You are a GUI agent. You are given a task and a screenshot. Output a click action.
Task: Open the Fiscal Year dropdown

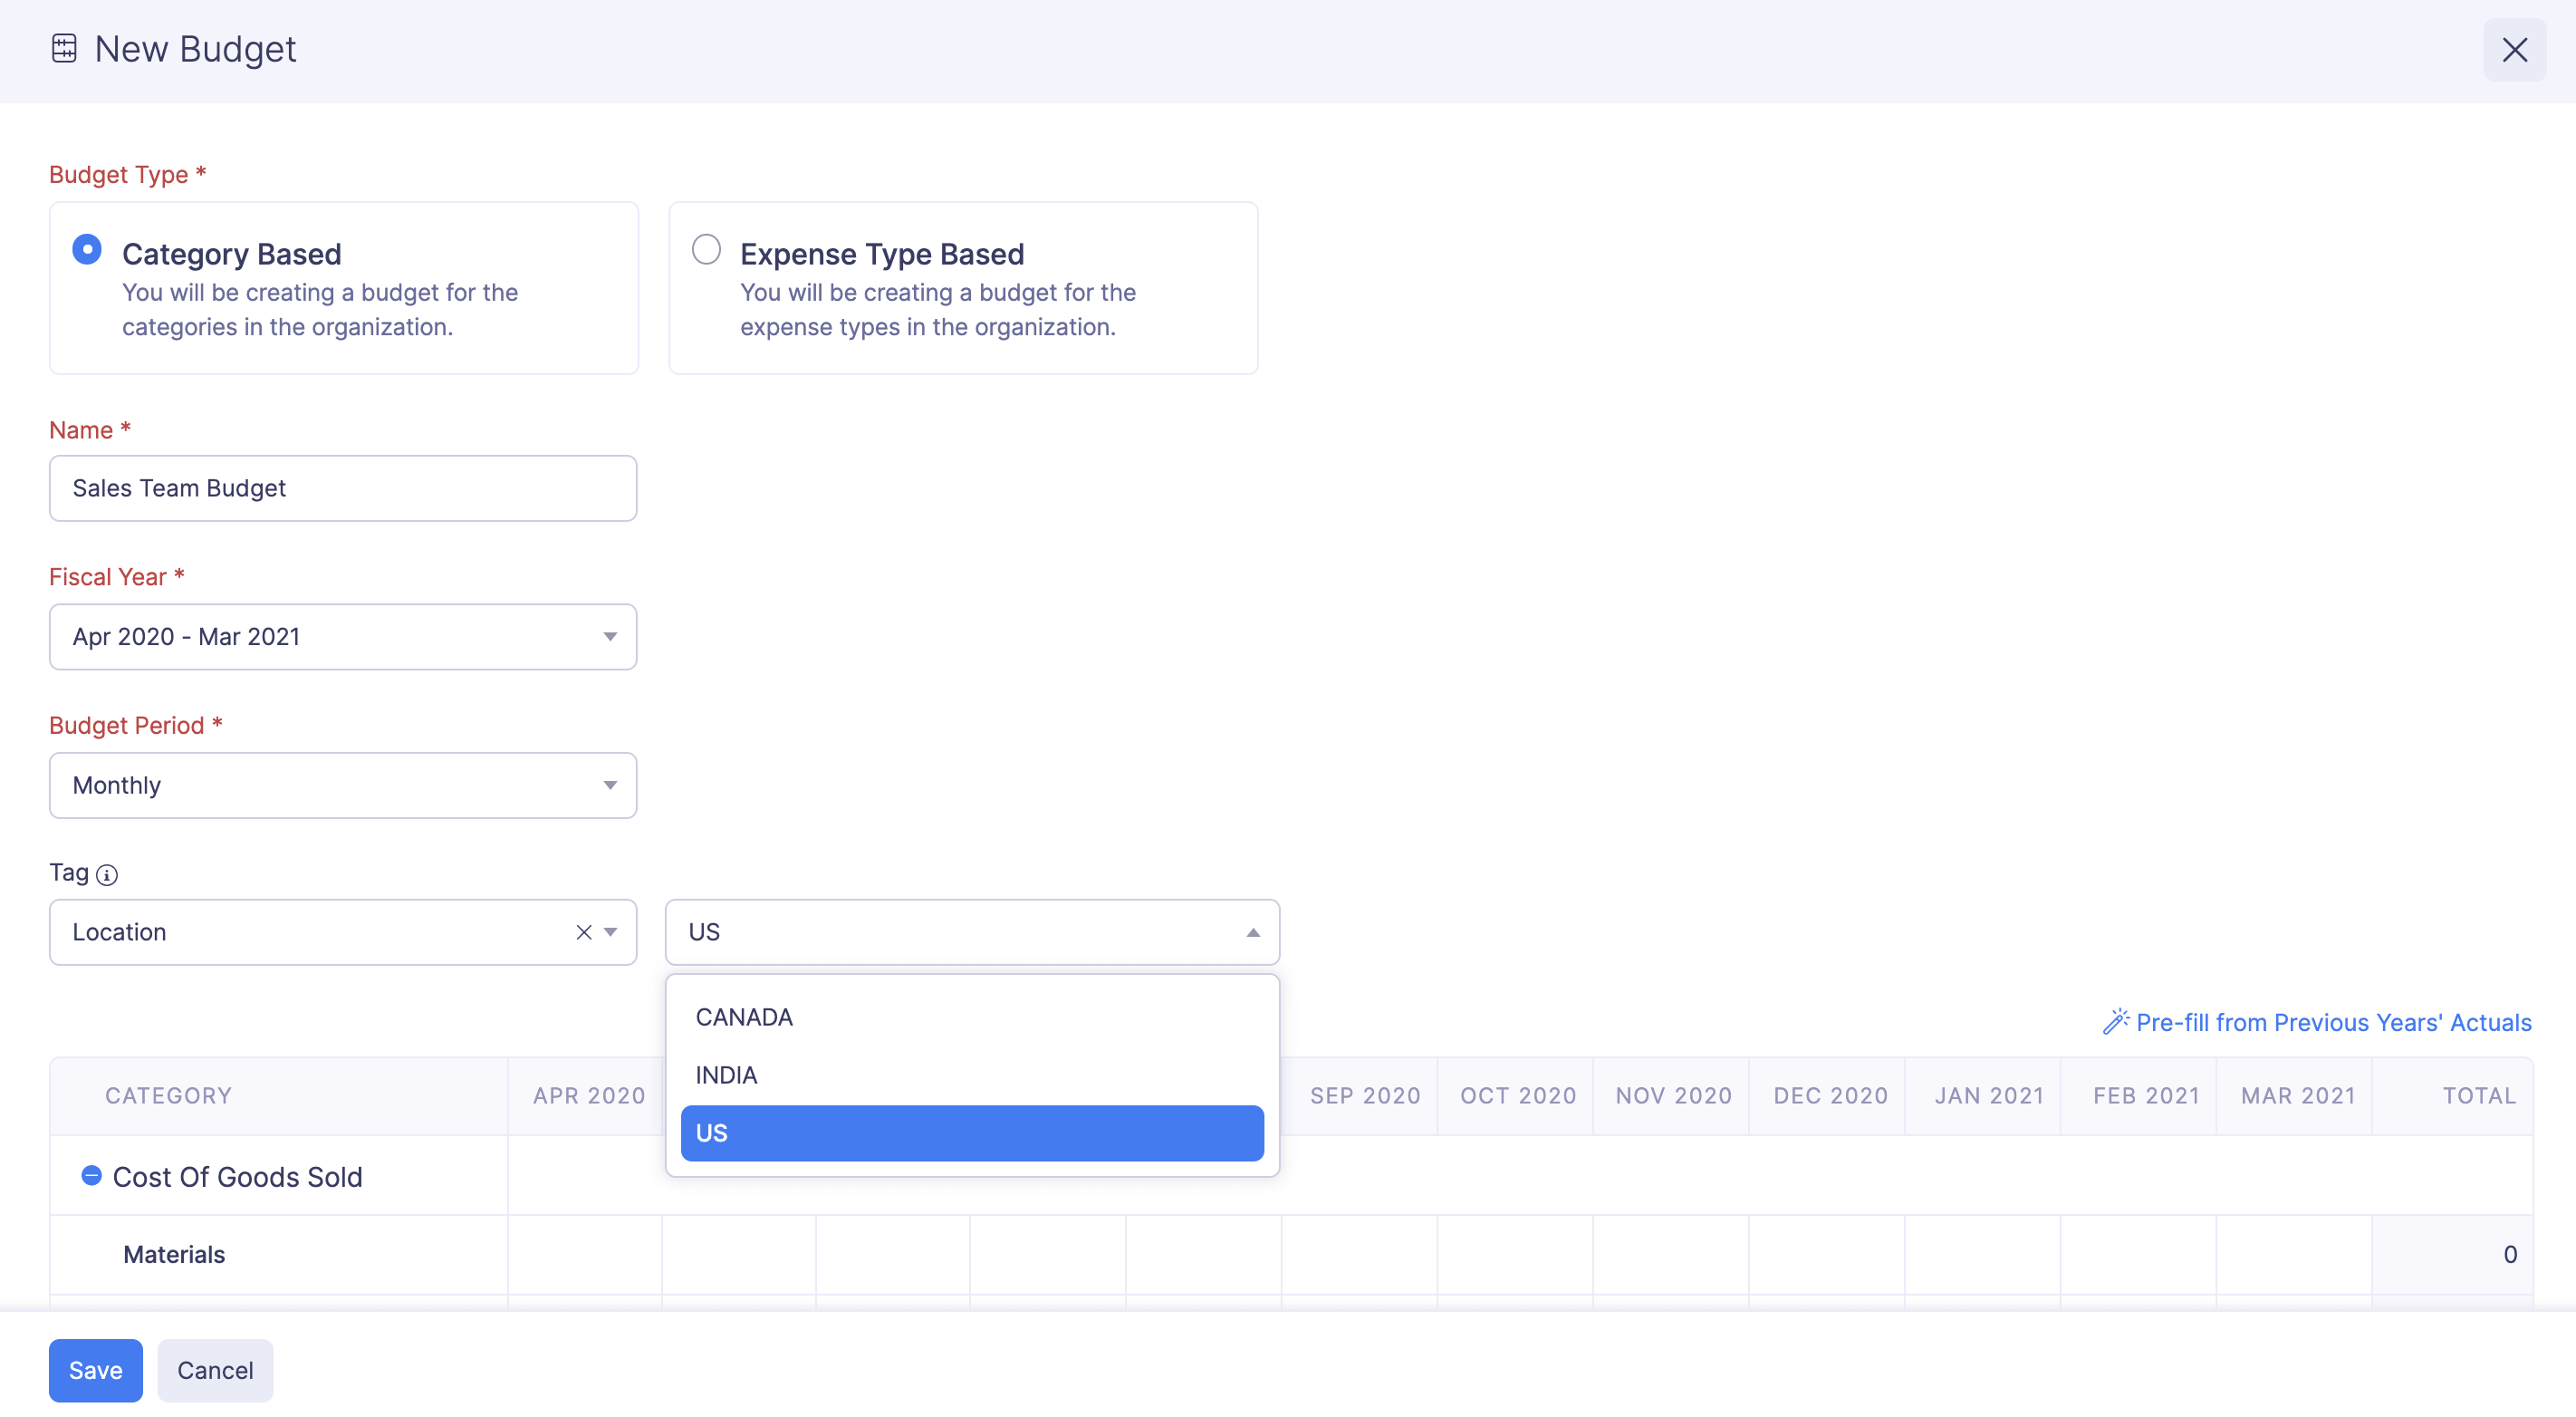(343, 637)
